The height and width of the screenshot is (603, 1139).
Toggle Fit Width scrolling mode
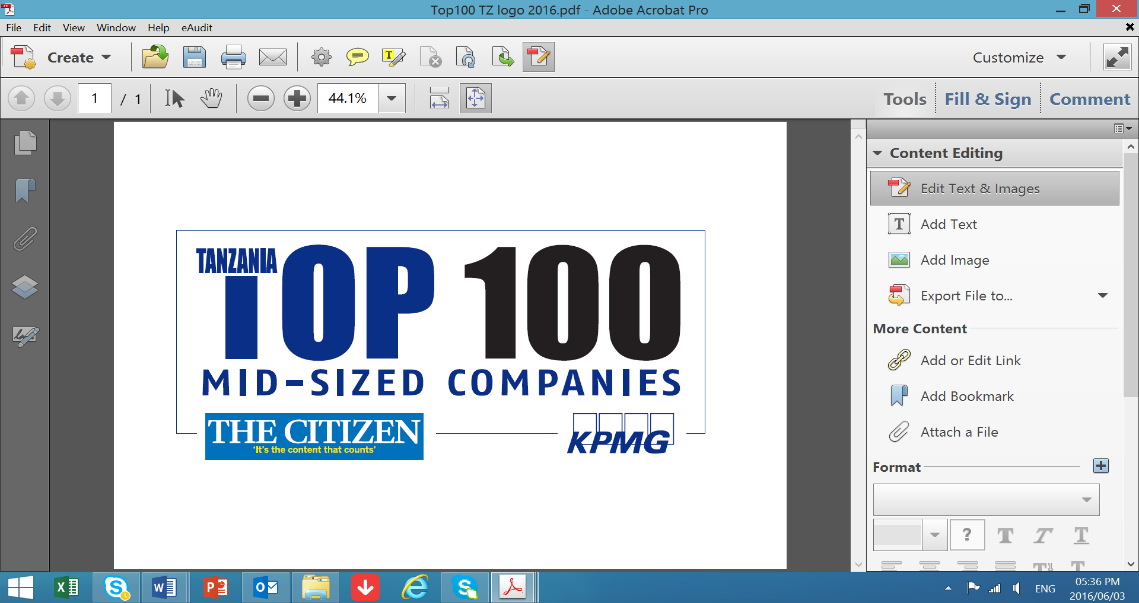[439, 98]
